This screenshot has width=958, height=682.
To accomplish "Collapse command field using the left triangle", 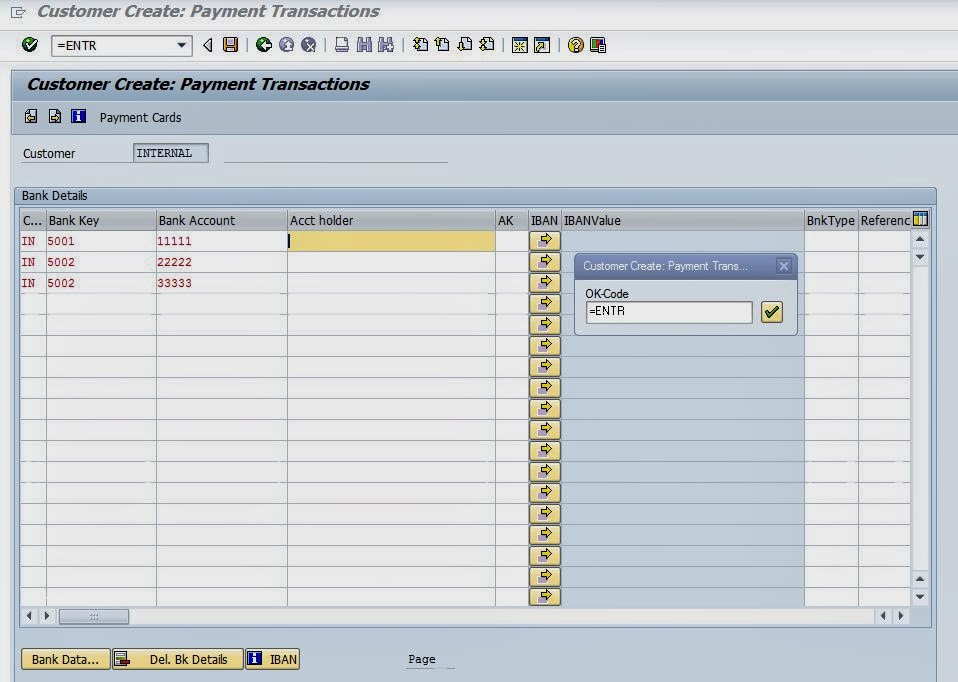I will (208, 45).
